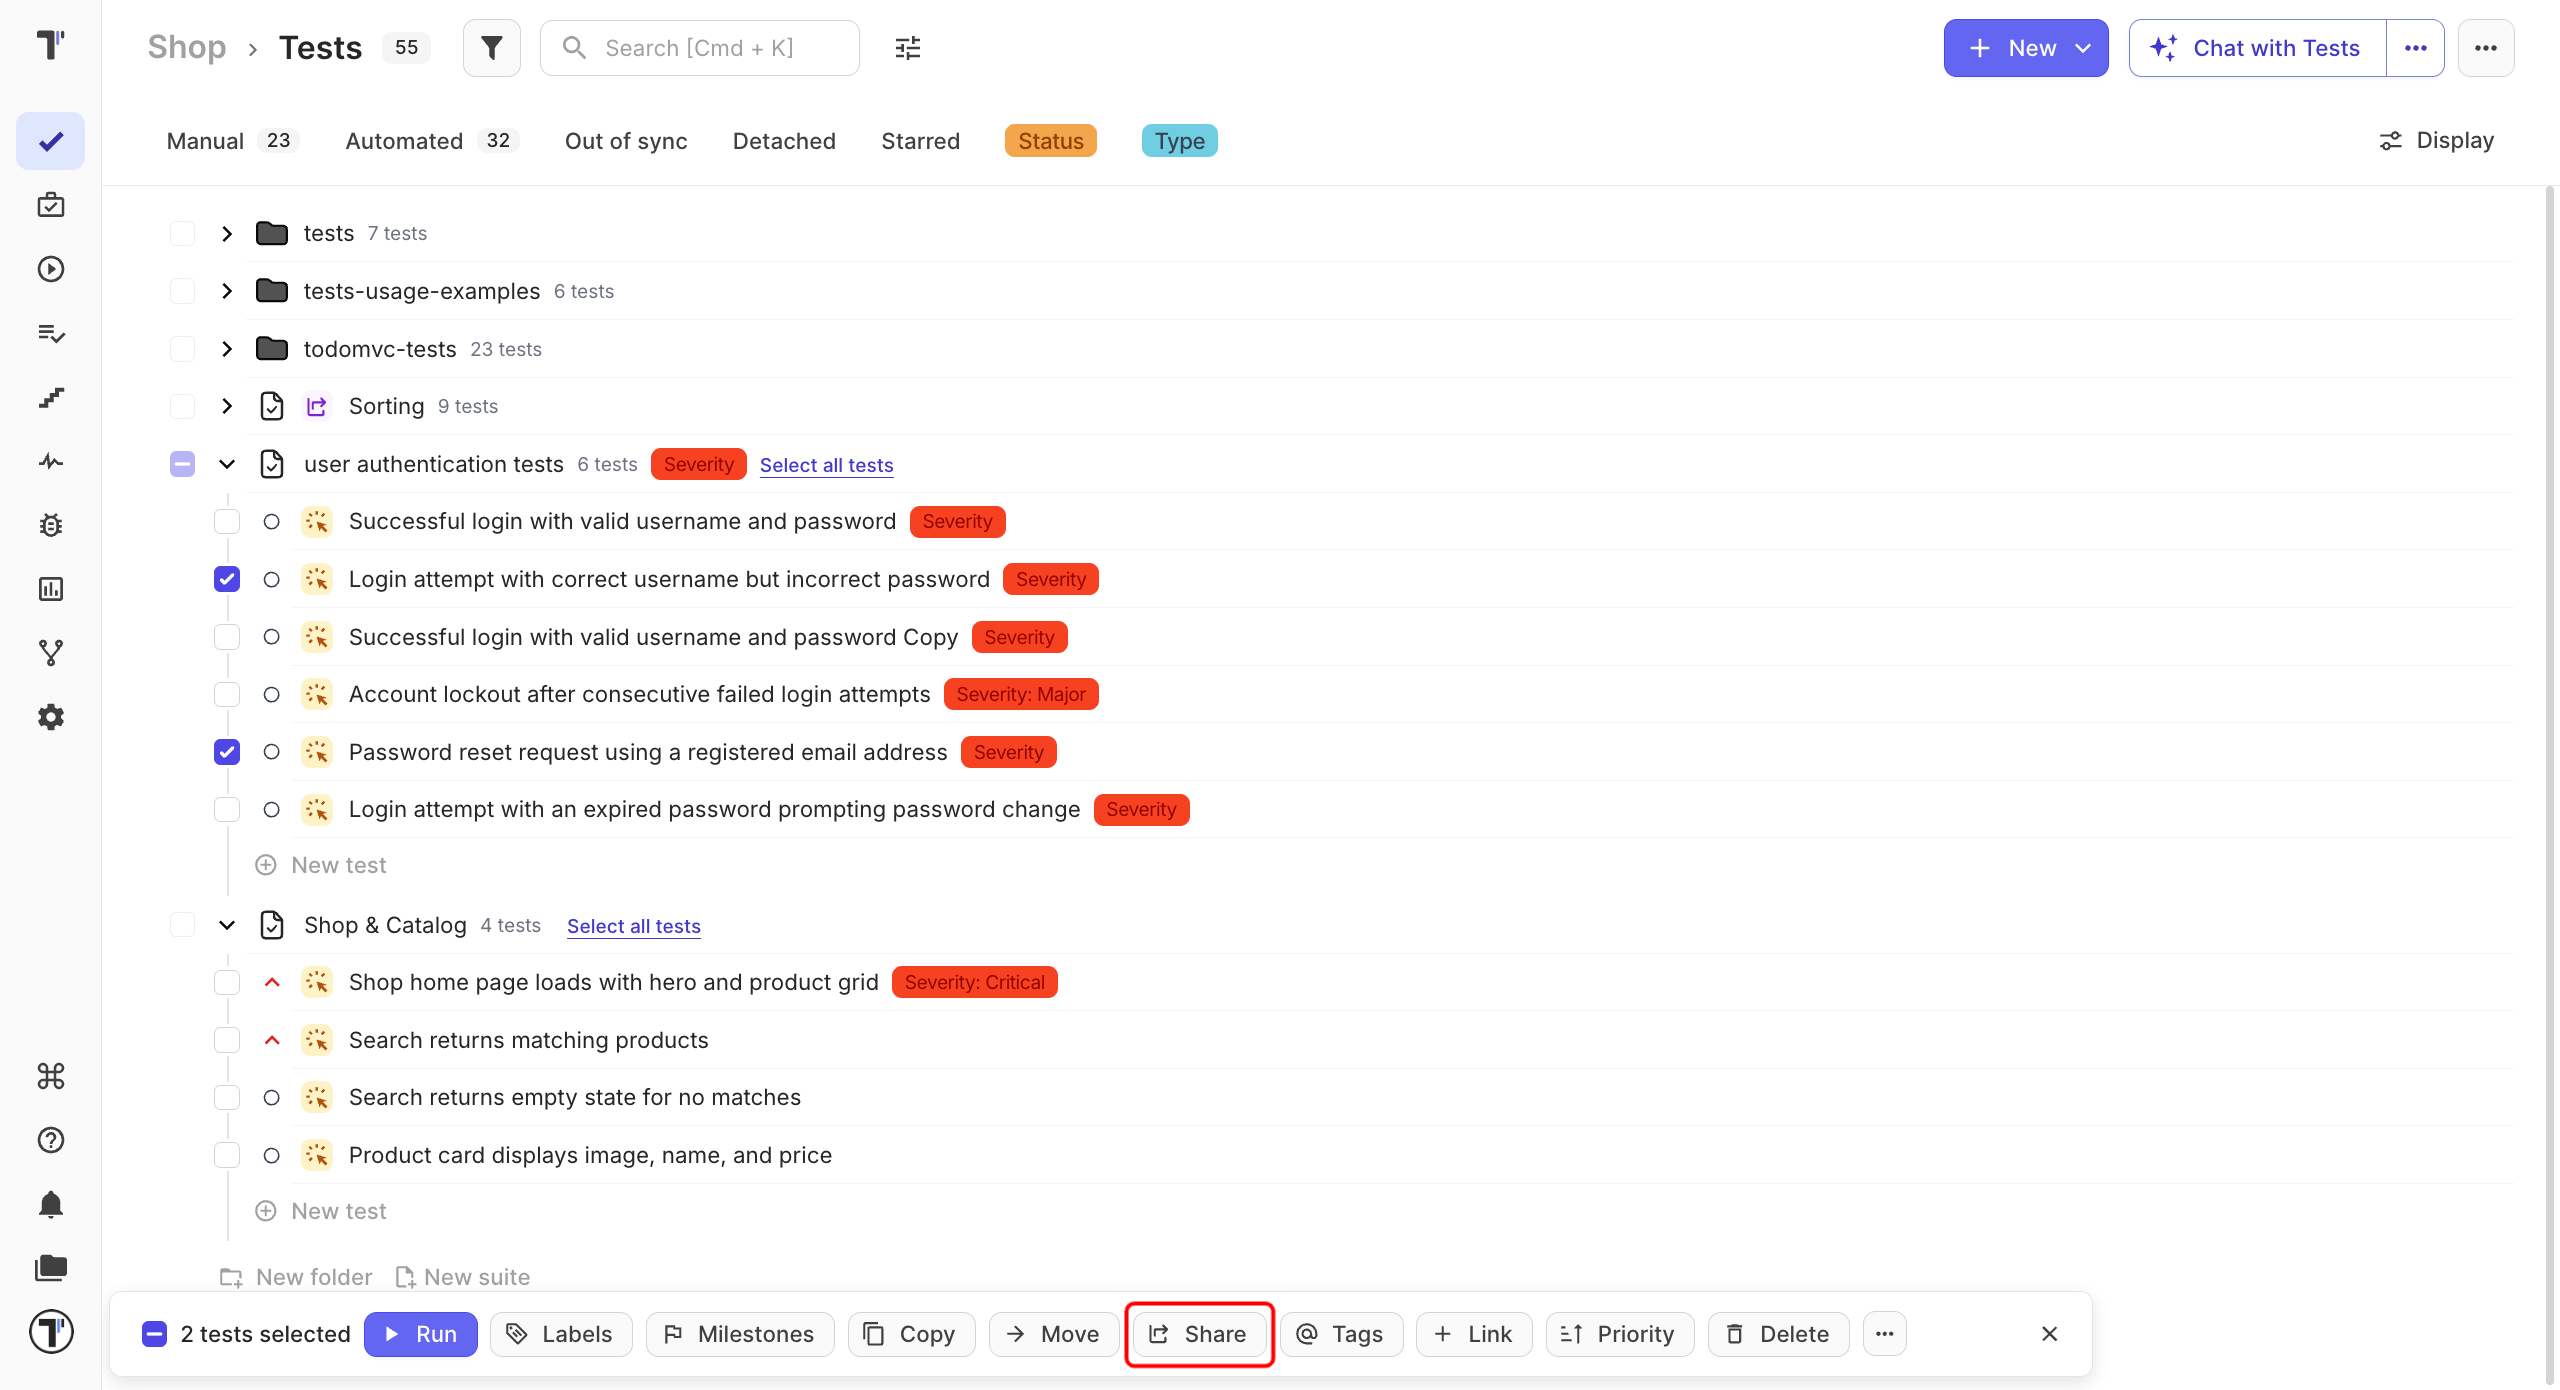2560x1390 pixels.
Task: Check the todomvc-tests folder checkbox
Action: (183, 349)
